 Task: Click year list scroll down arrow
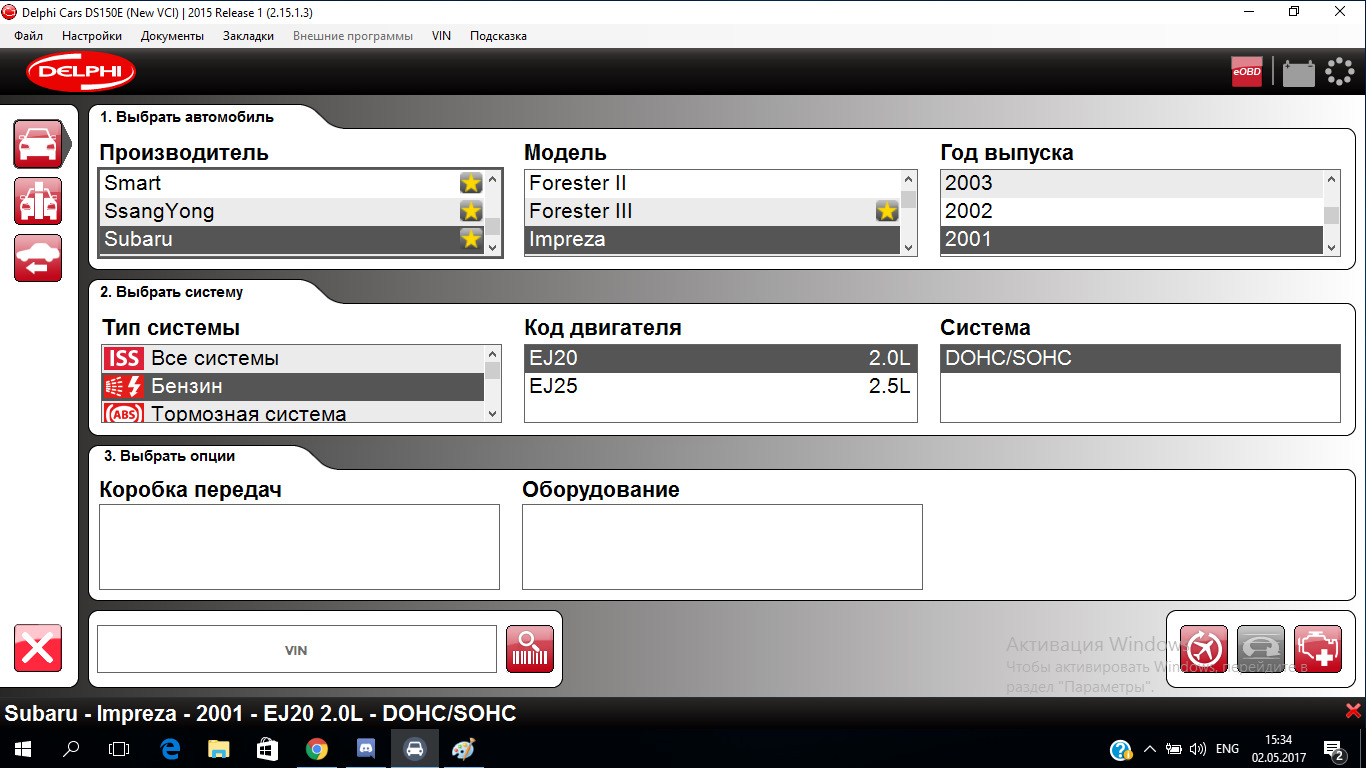pos(1331,246)
